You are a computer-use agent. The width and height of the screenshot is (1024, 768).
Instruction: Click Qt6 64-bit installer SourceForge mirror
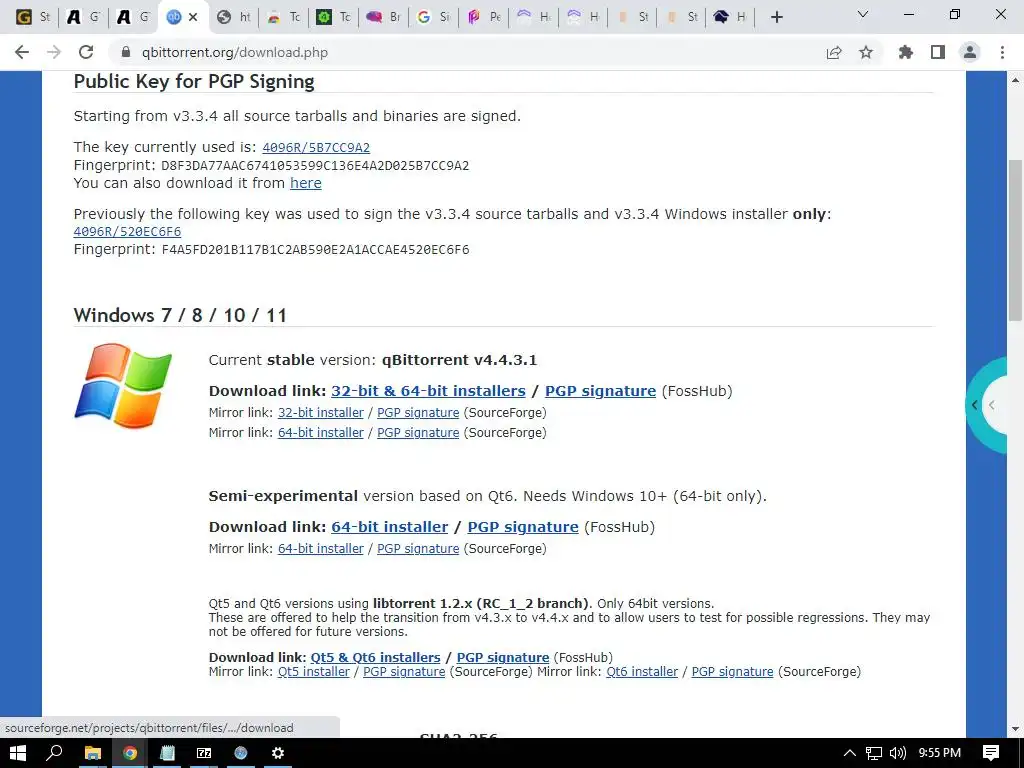click(x=321, y=549)
